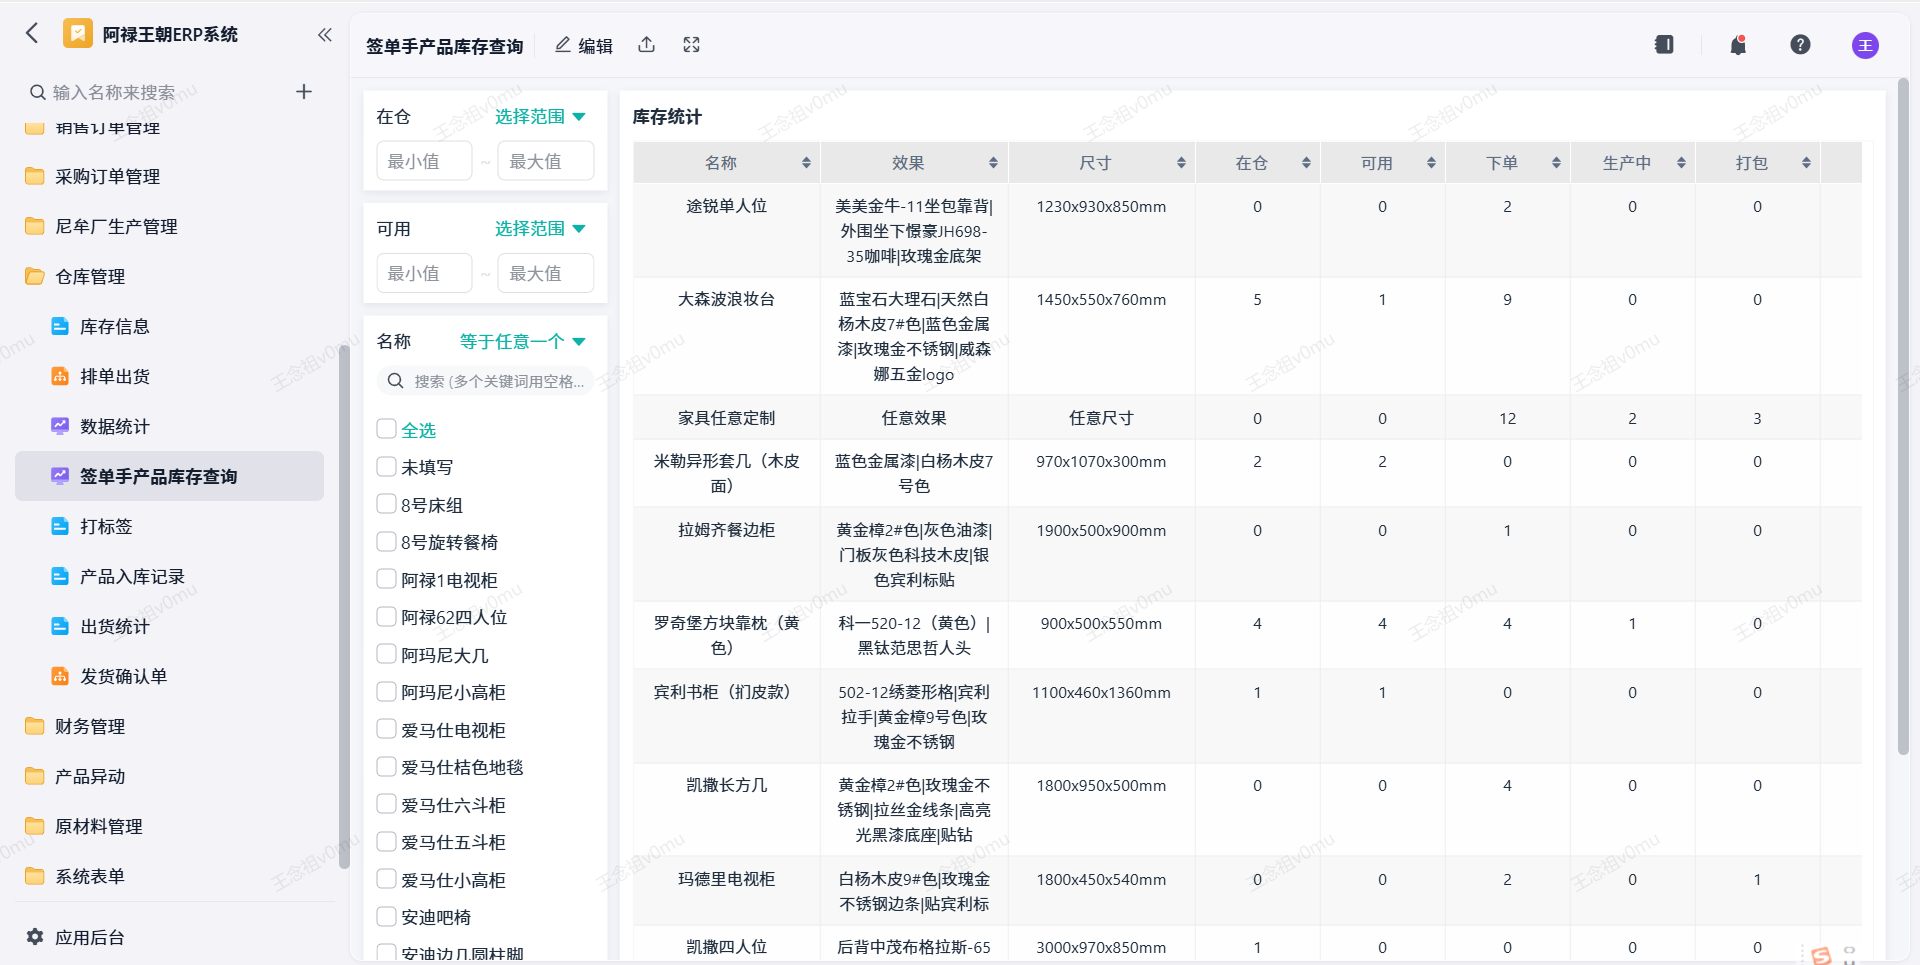Screen dimensions: 1920x965
Task: Open 在仓 选择范围 dropdown
Action: 540,117
